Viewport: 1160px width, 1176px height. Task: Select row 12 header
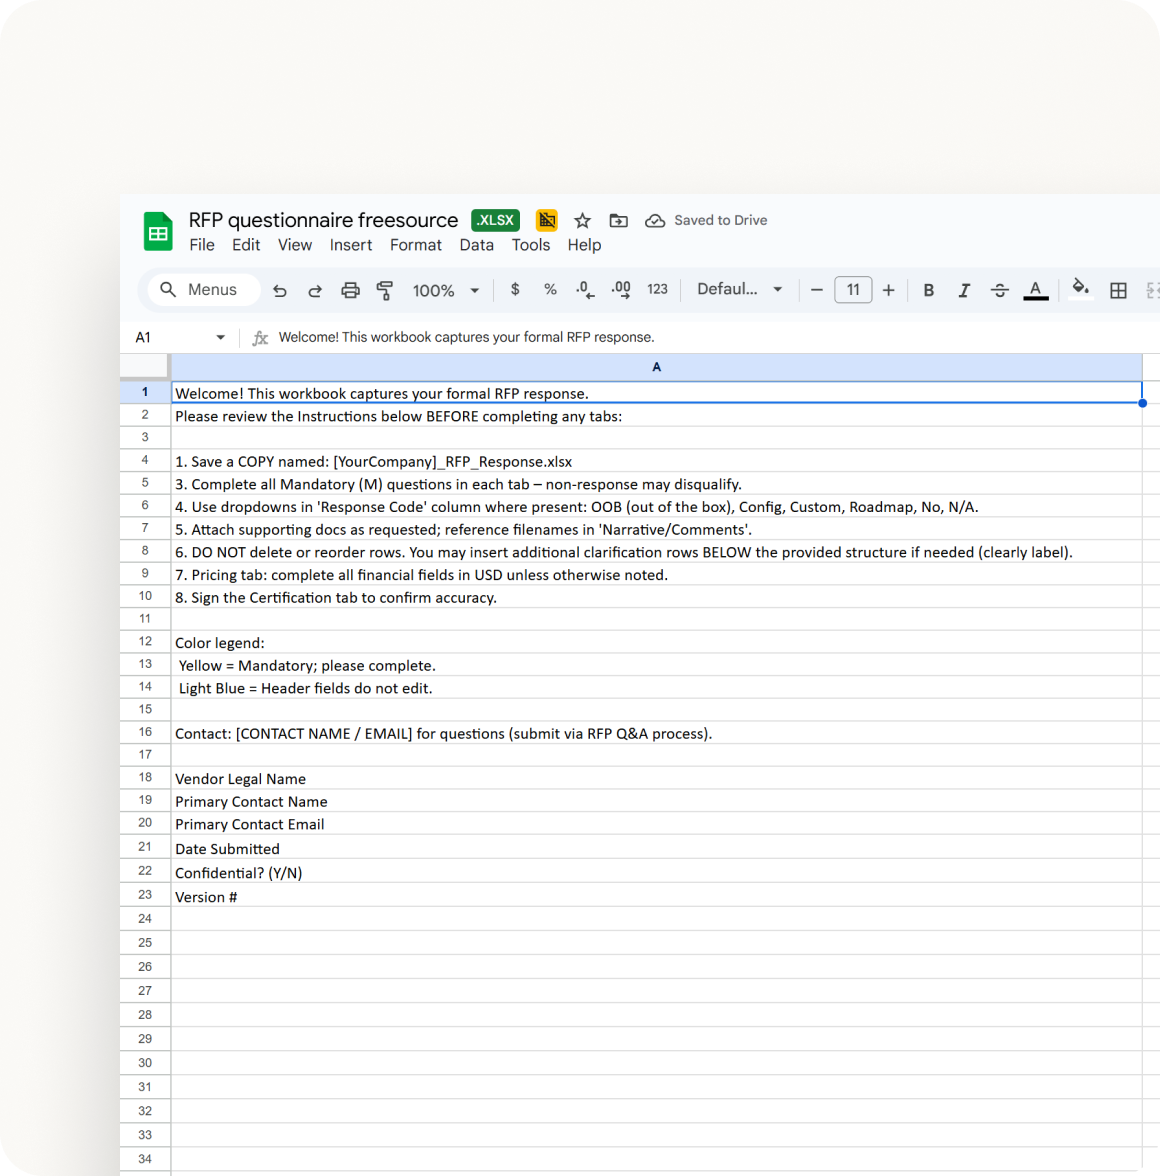click(x=145, y=641)
